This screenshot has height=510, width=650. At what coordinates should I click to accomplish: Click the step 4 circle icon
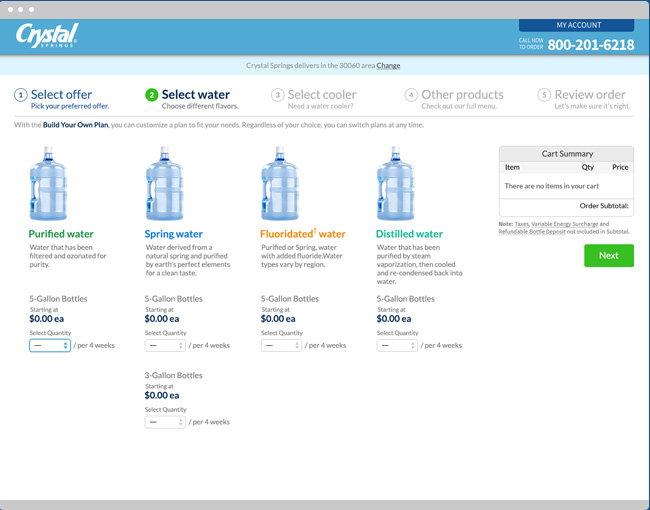tap(411, 95)
